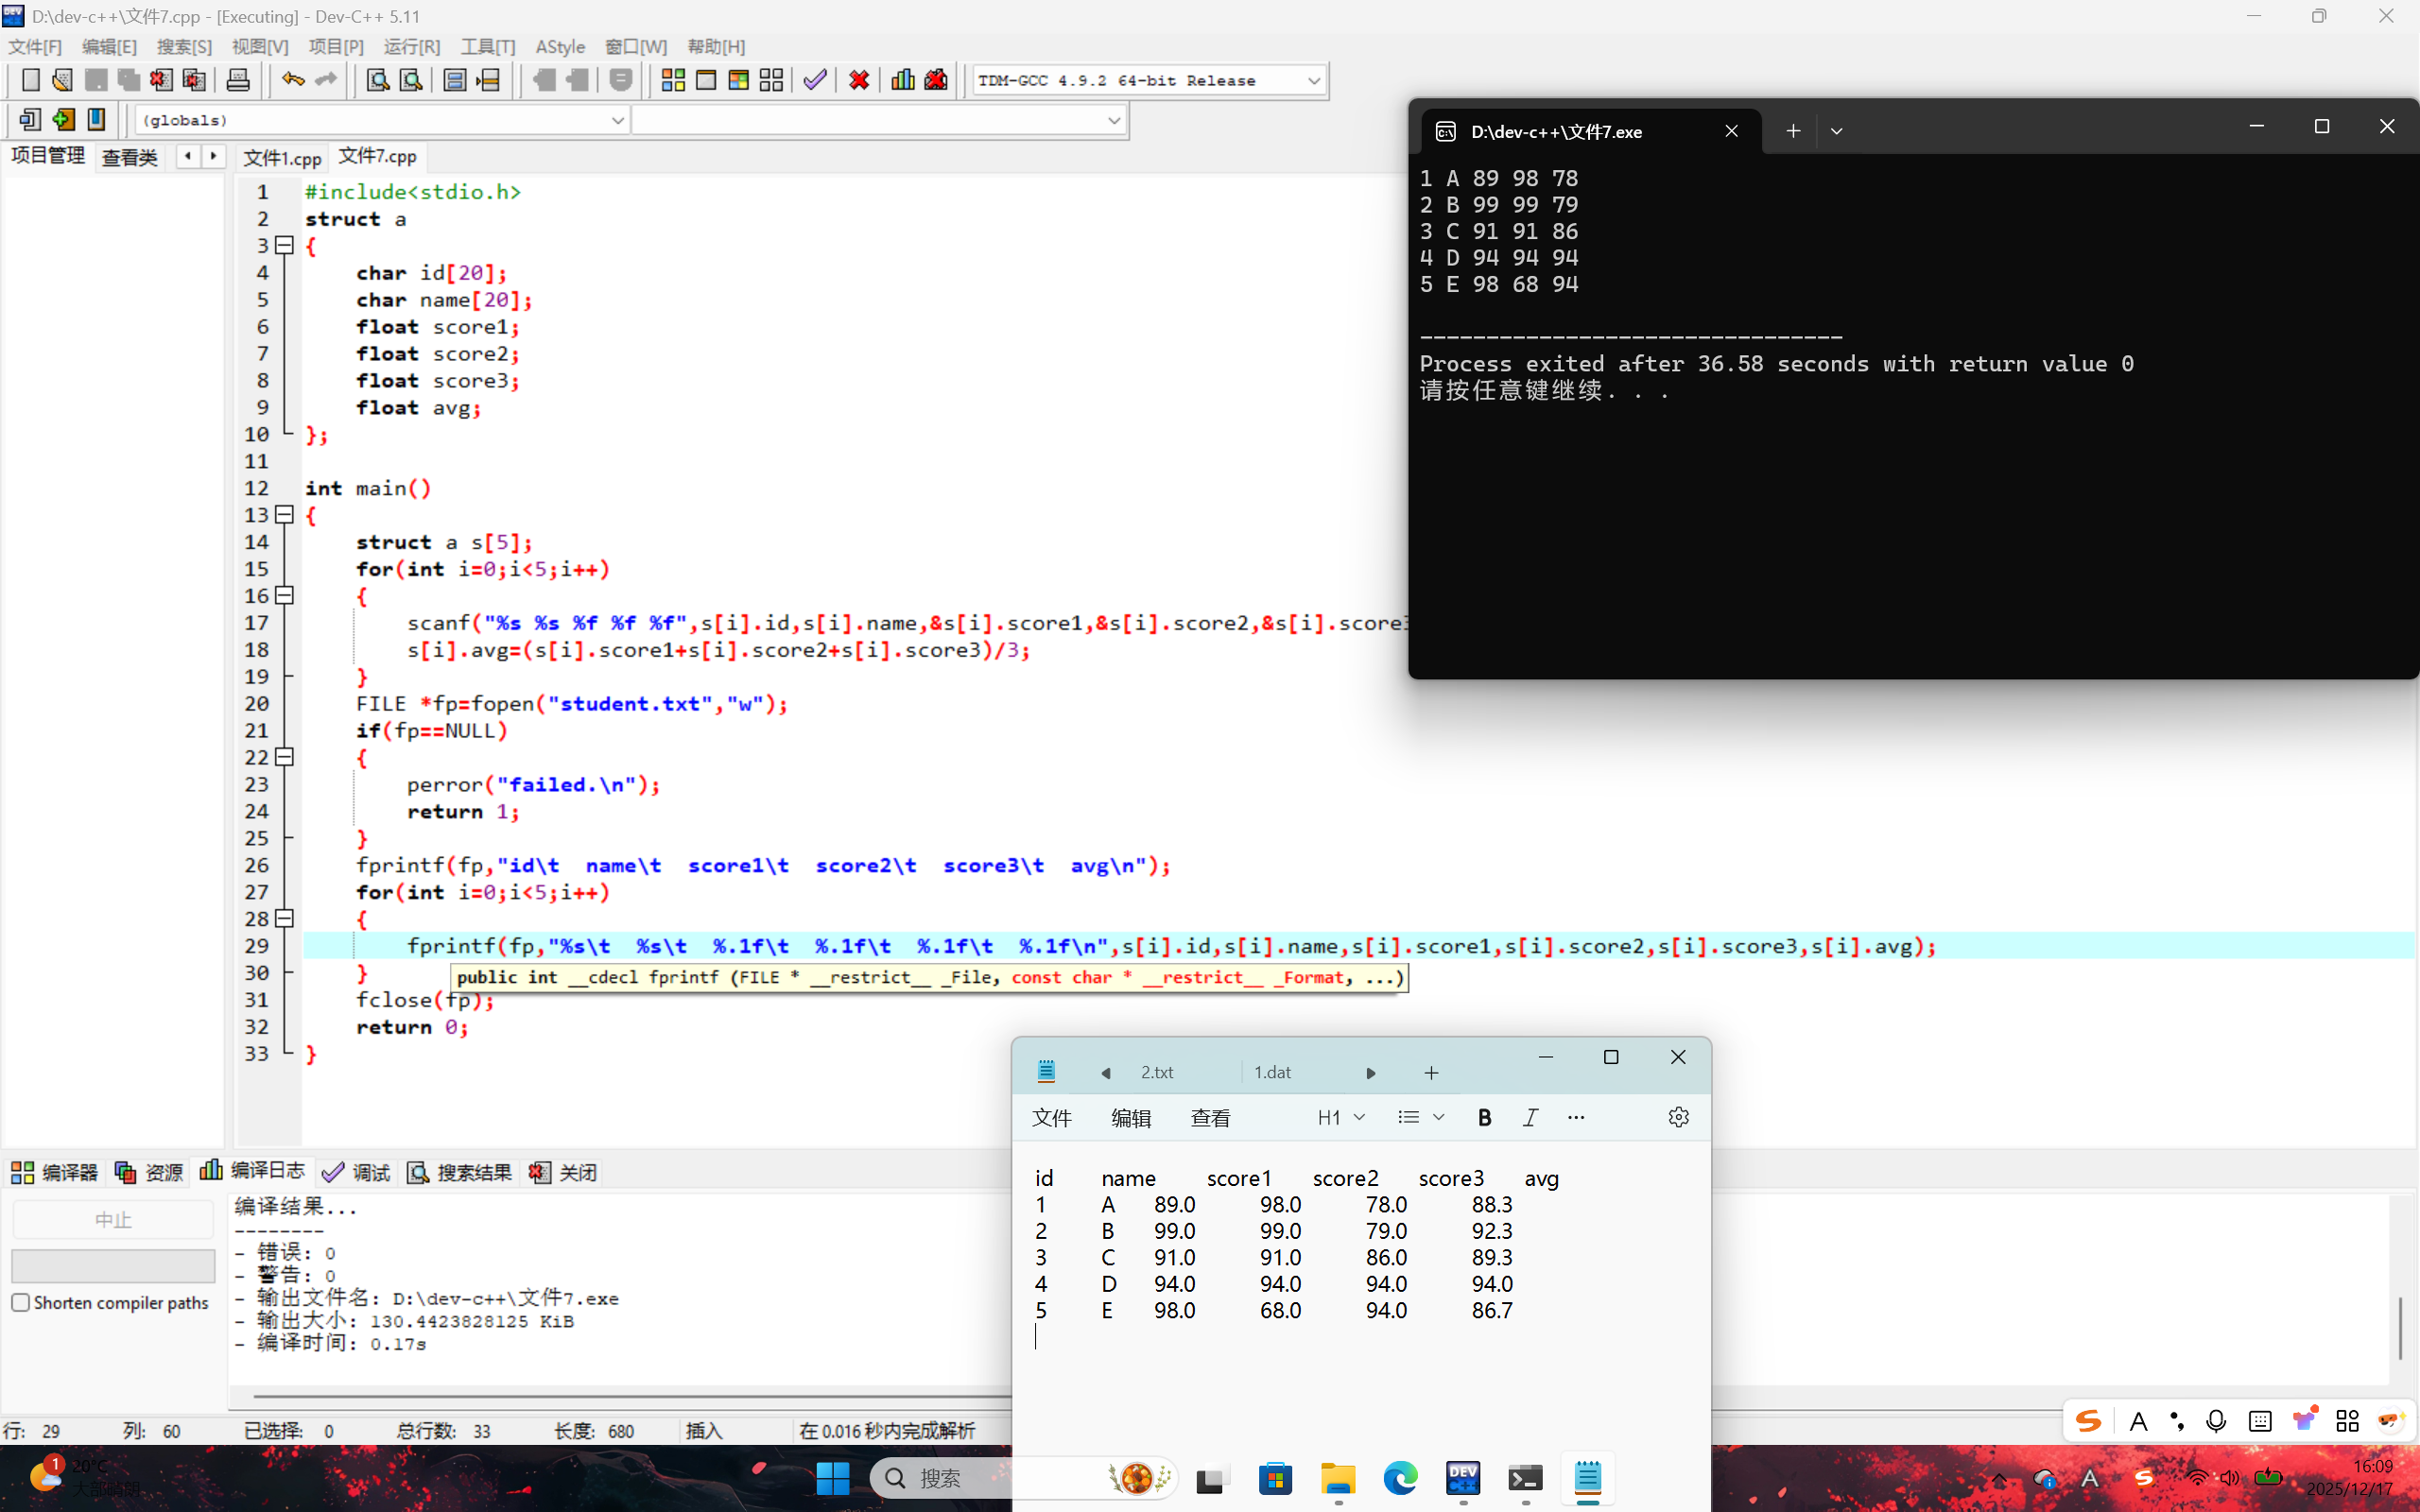Click the Profile analysis bar chart icon
Image resolution: width=2420 pixels, height=1512 pixels.
pyautogui.click(x=902, y=80)
